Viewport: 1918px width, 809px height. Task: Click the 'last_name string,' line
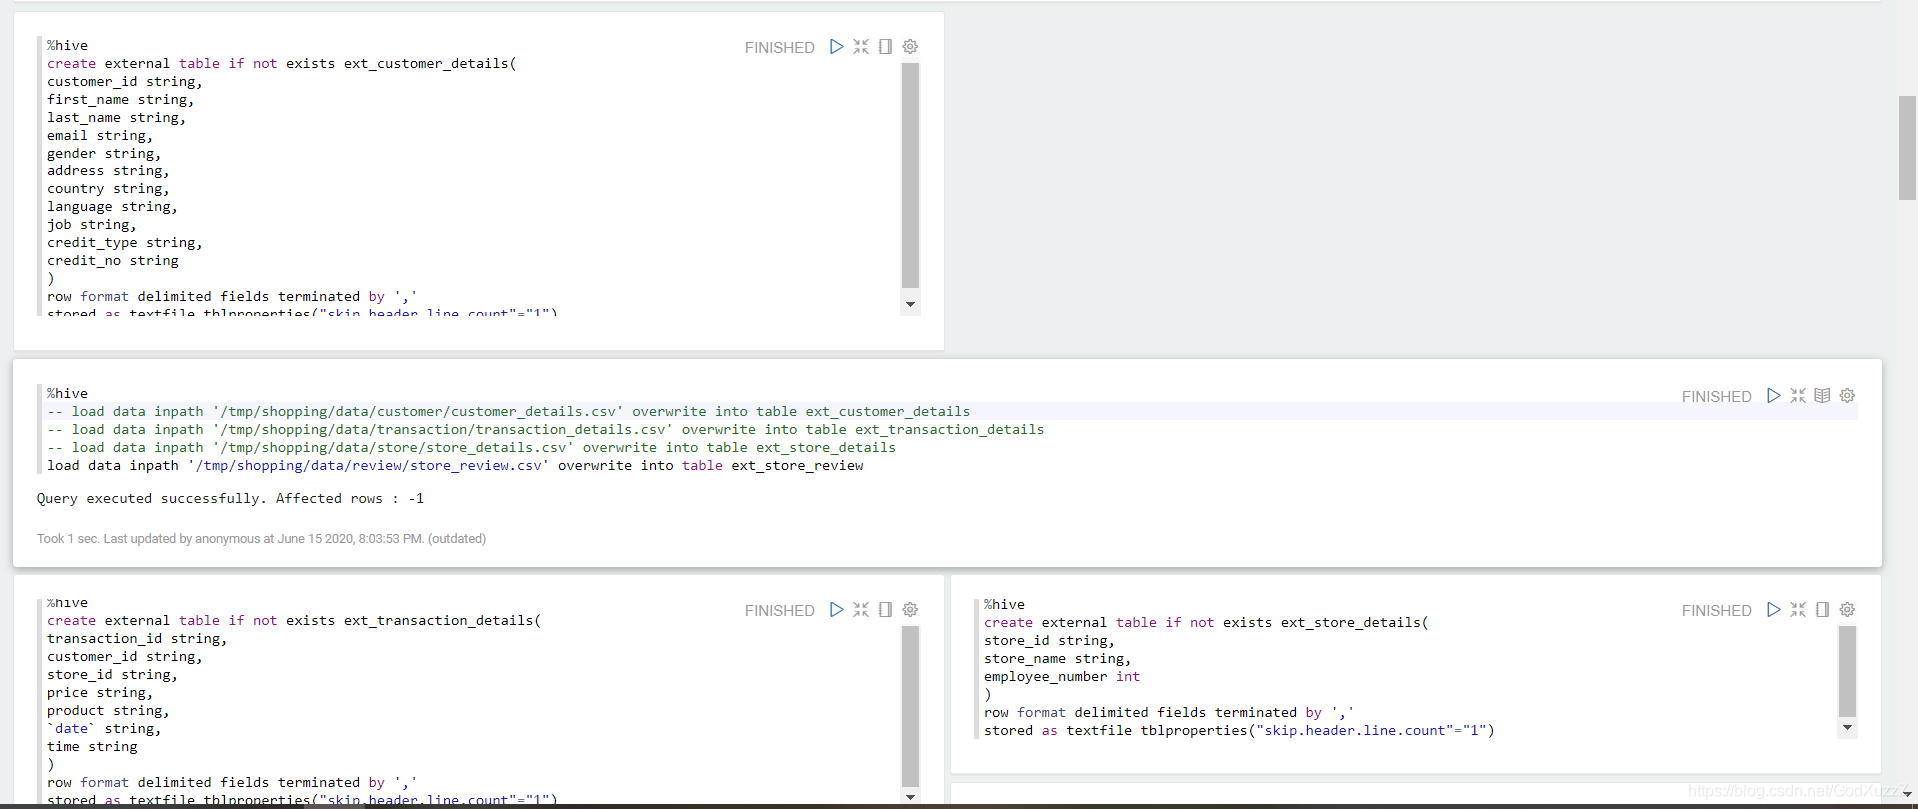point(116,118)
